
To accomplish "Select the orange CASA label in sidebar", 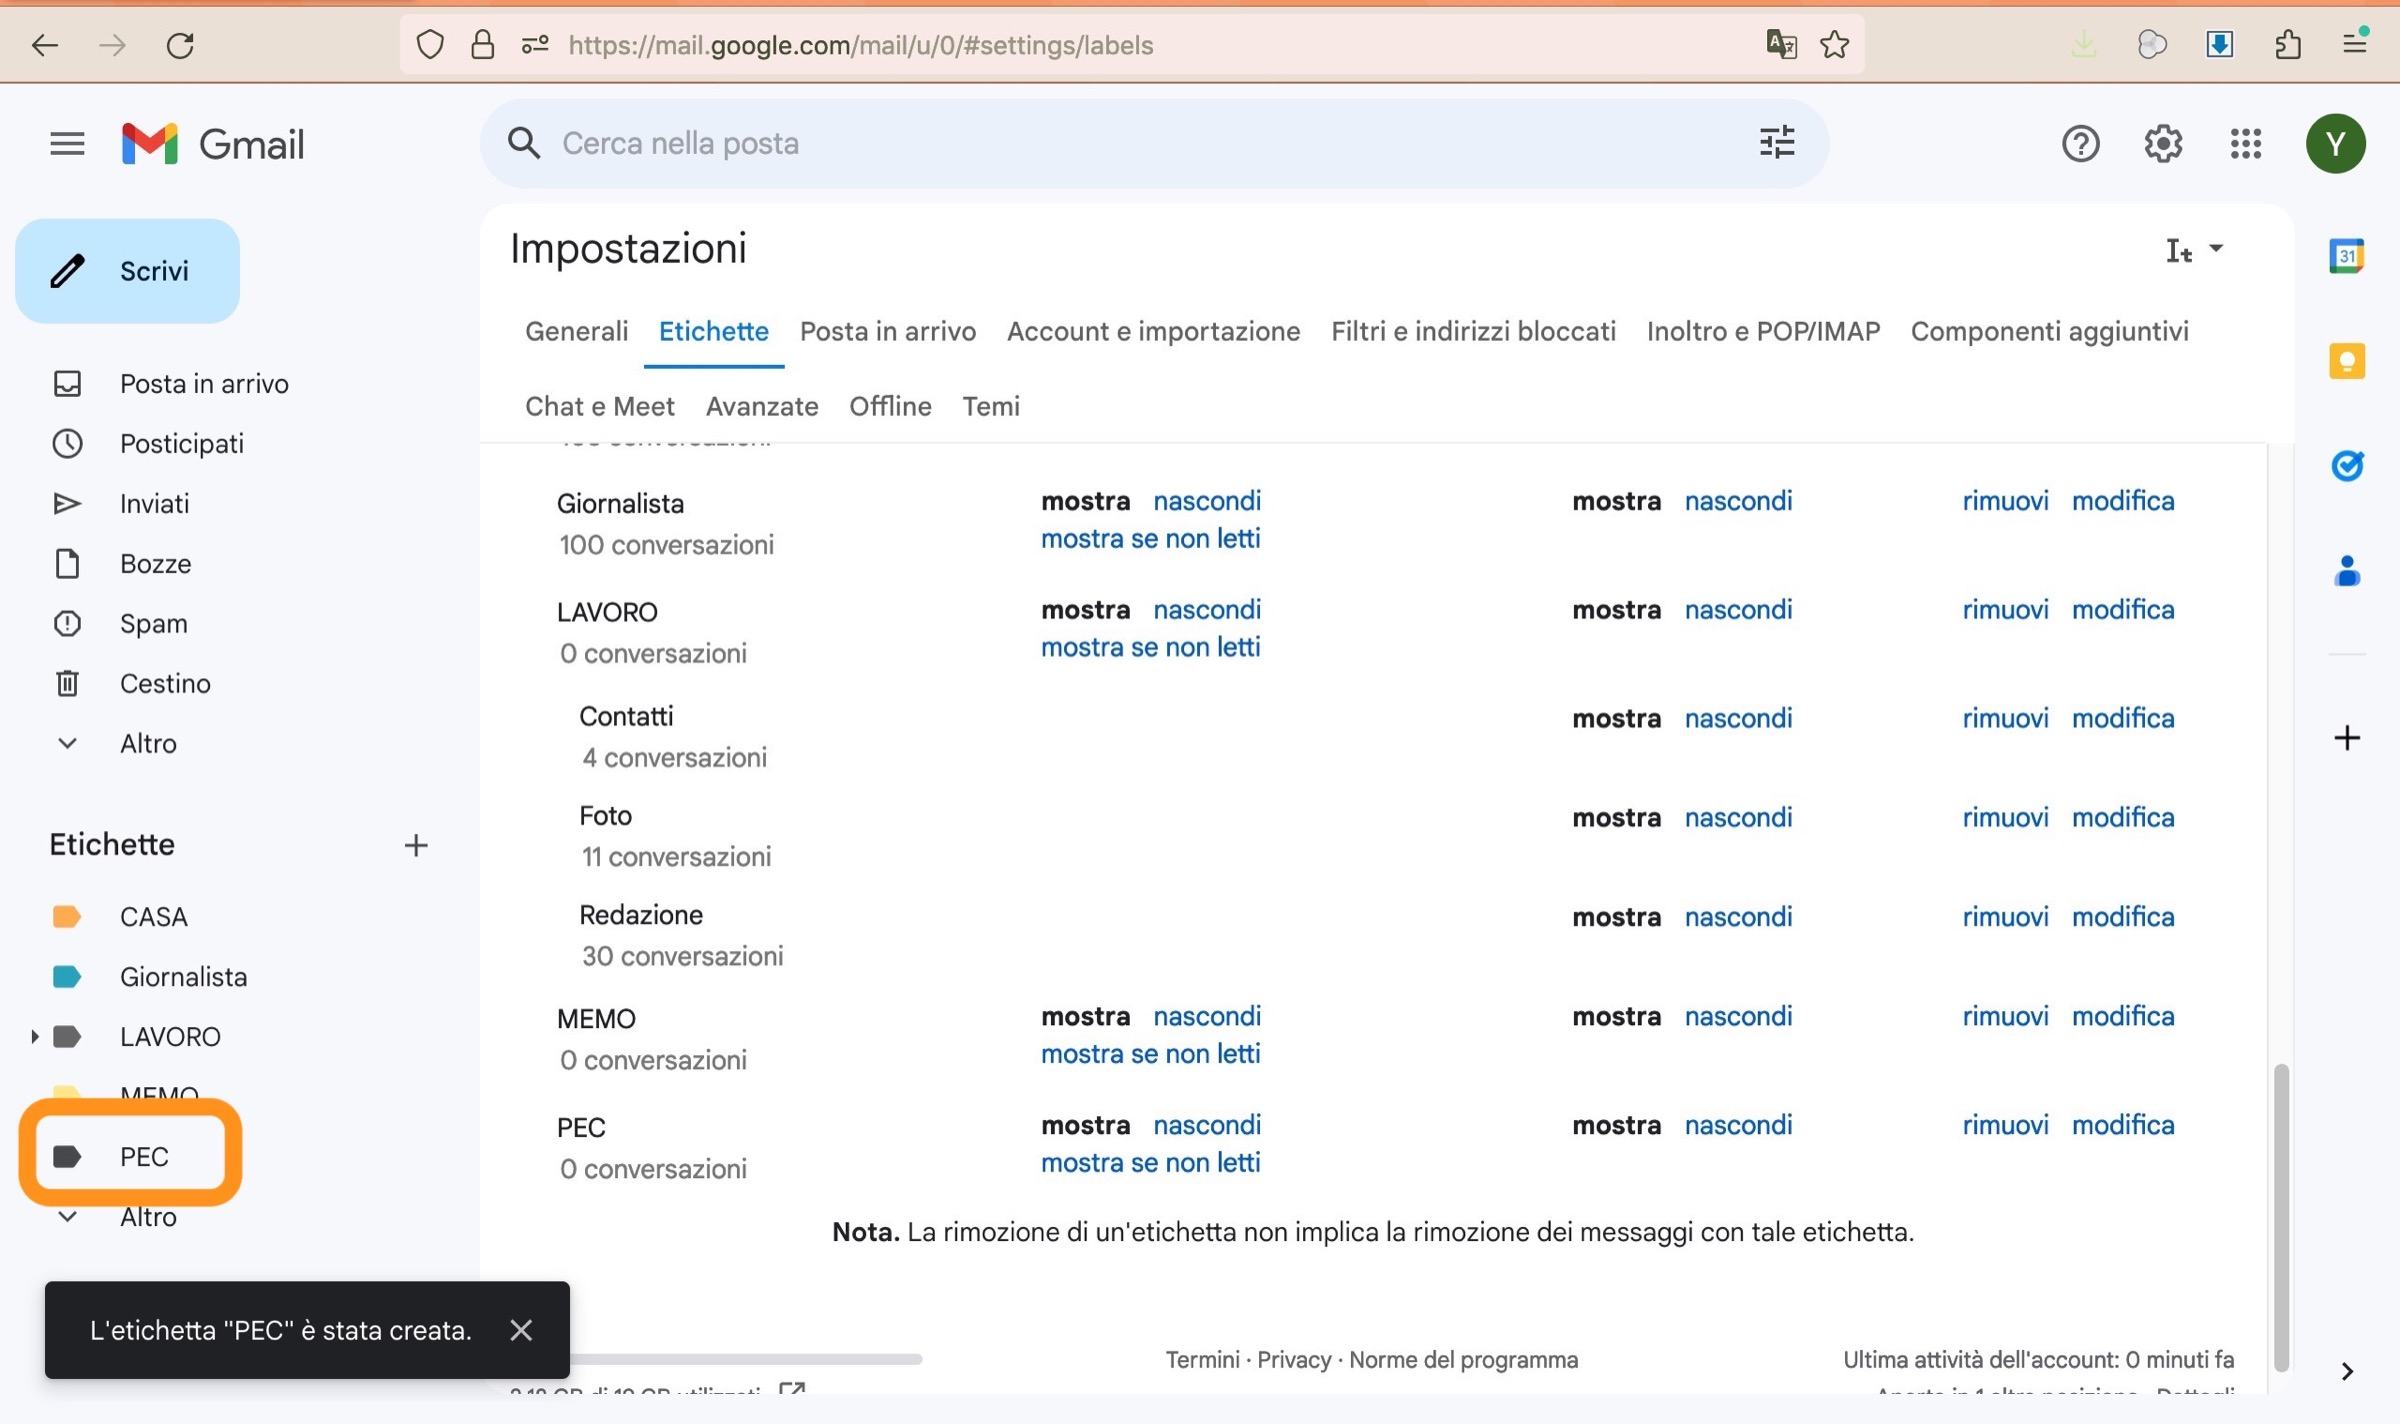I will [x=153, y=917].
